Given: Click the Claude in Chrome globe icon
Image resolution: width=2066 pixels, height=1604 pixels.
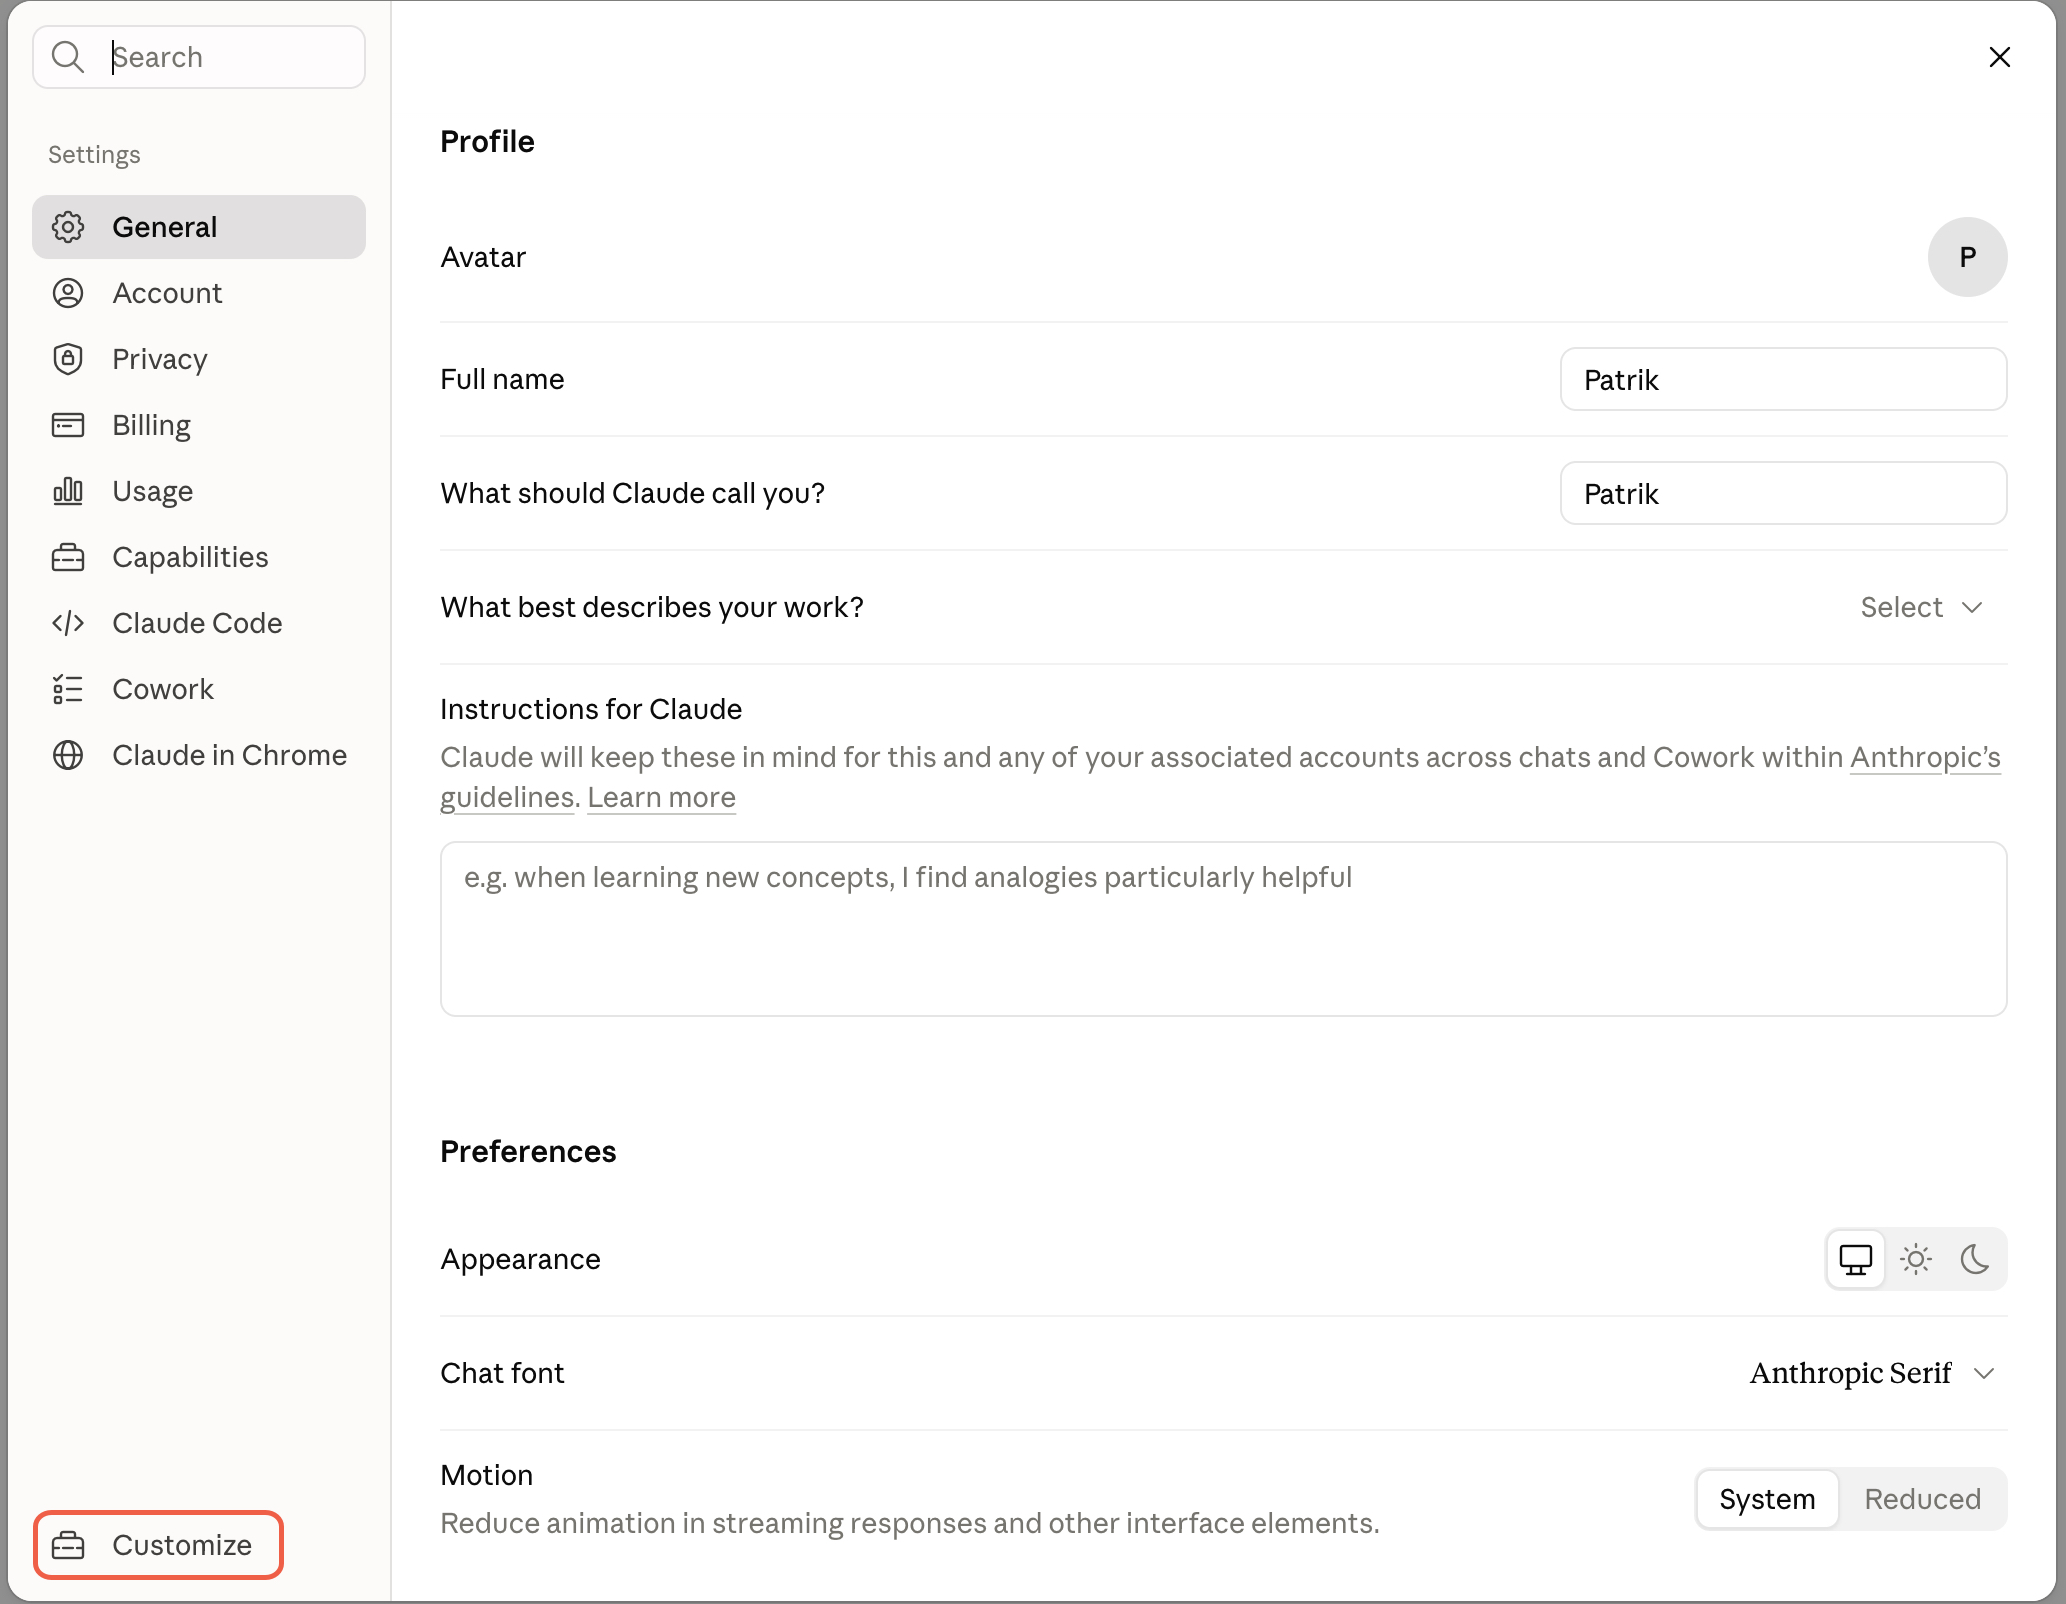Looking at the screenshot, I should click(68, 755).
